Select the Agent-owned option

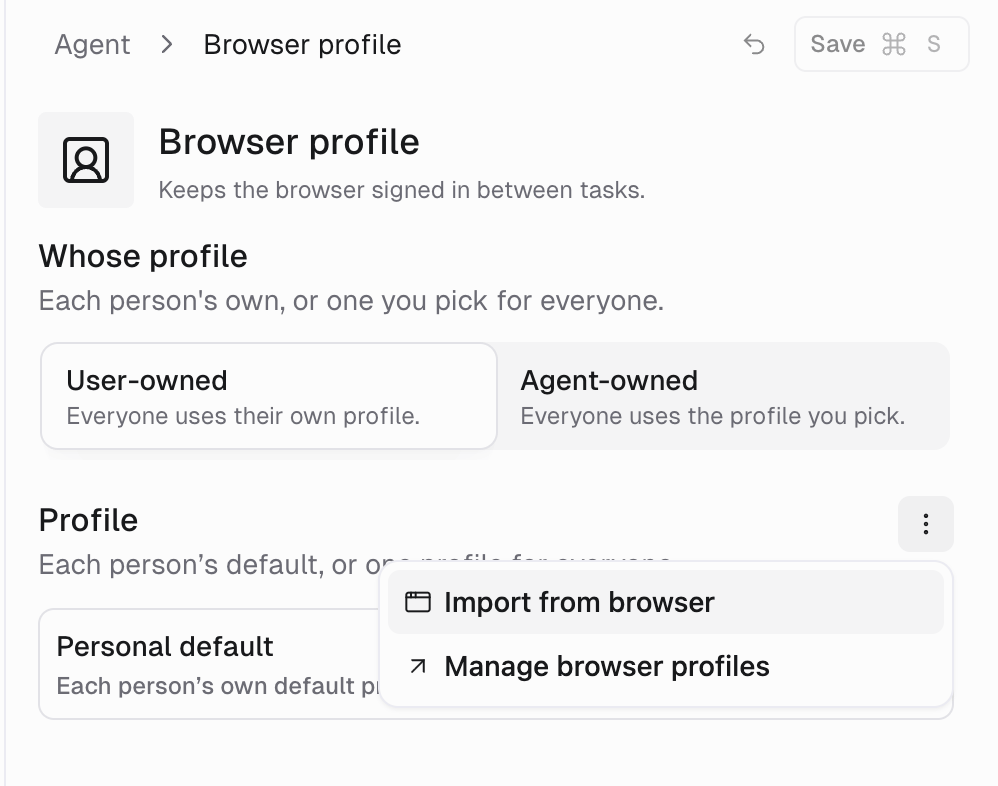(723, 396)
